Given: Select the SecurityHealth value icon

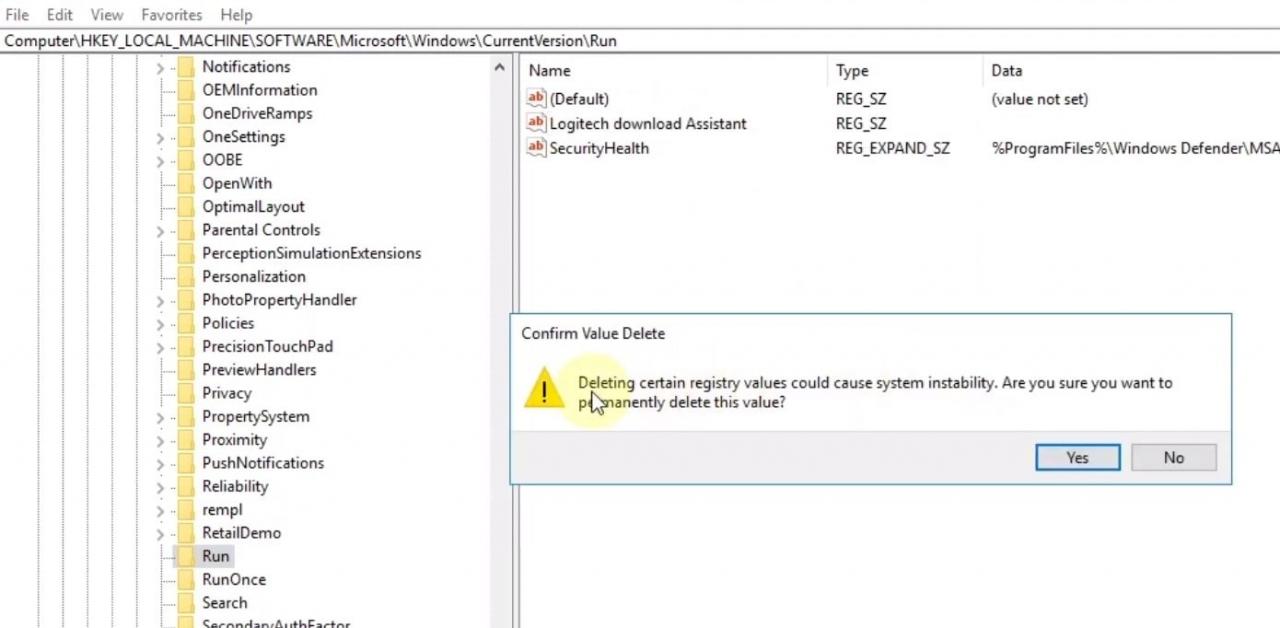Looking at the screenshot, I should (536, 148).
